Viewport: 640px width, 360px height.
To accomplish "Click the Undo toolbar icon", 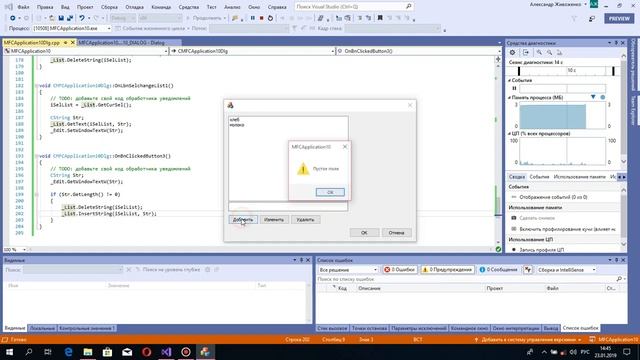I will click(x=82, y=18).
